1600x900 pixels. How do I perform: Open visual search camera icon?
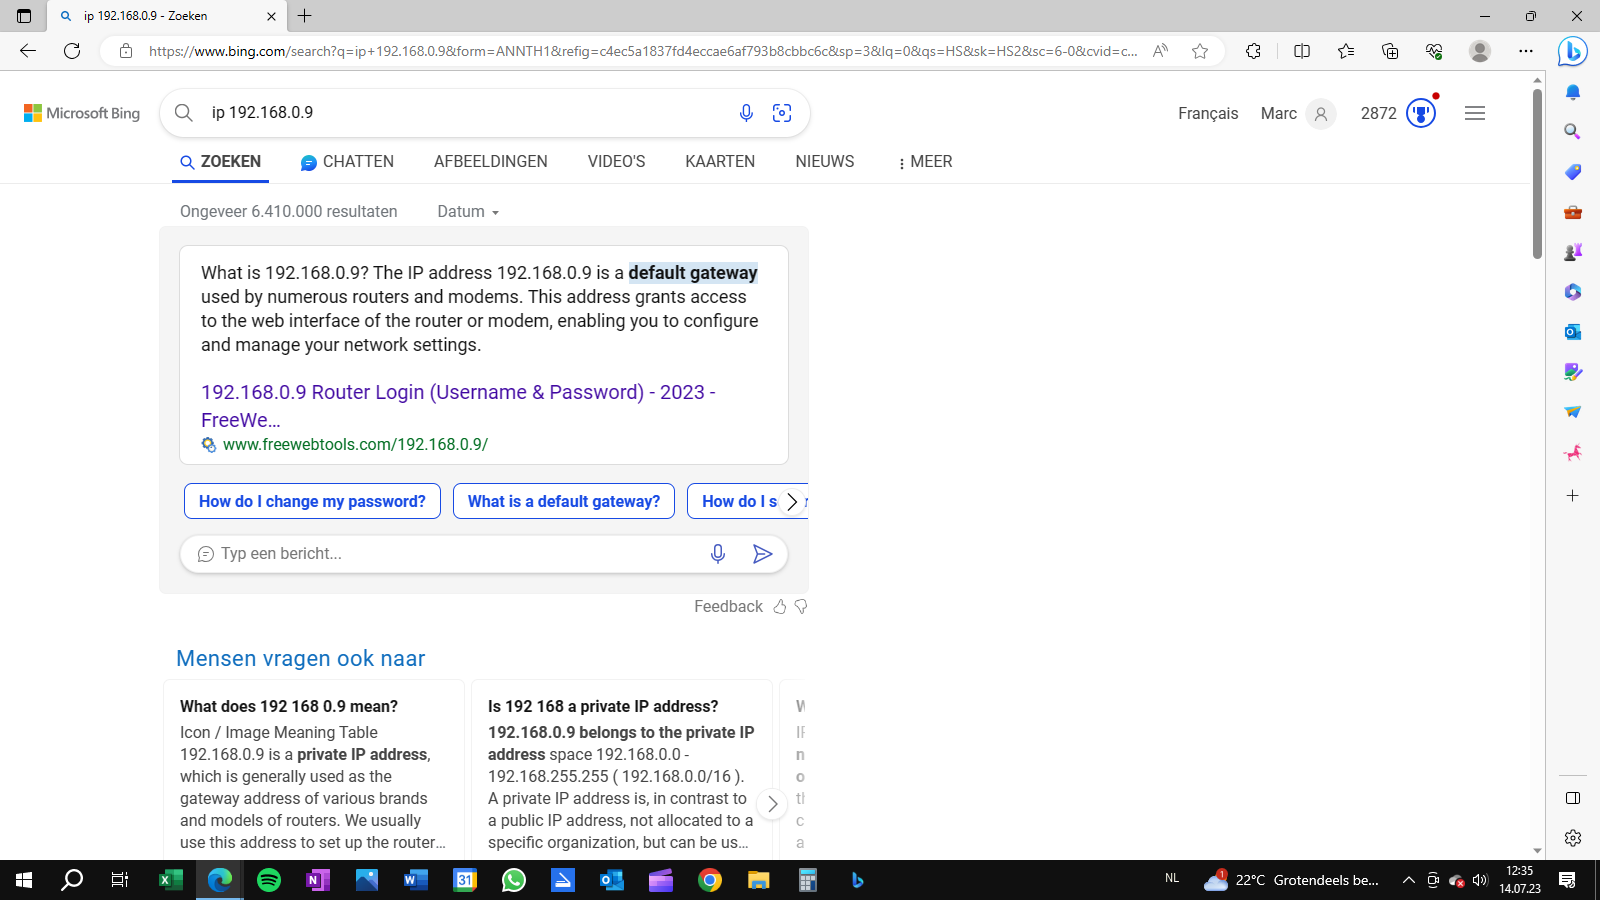[x=782, y=113]
